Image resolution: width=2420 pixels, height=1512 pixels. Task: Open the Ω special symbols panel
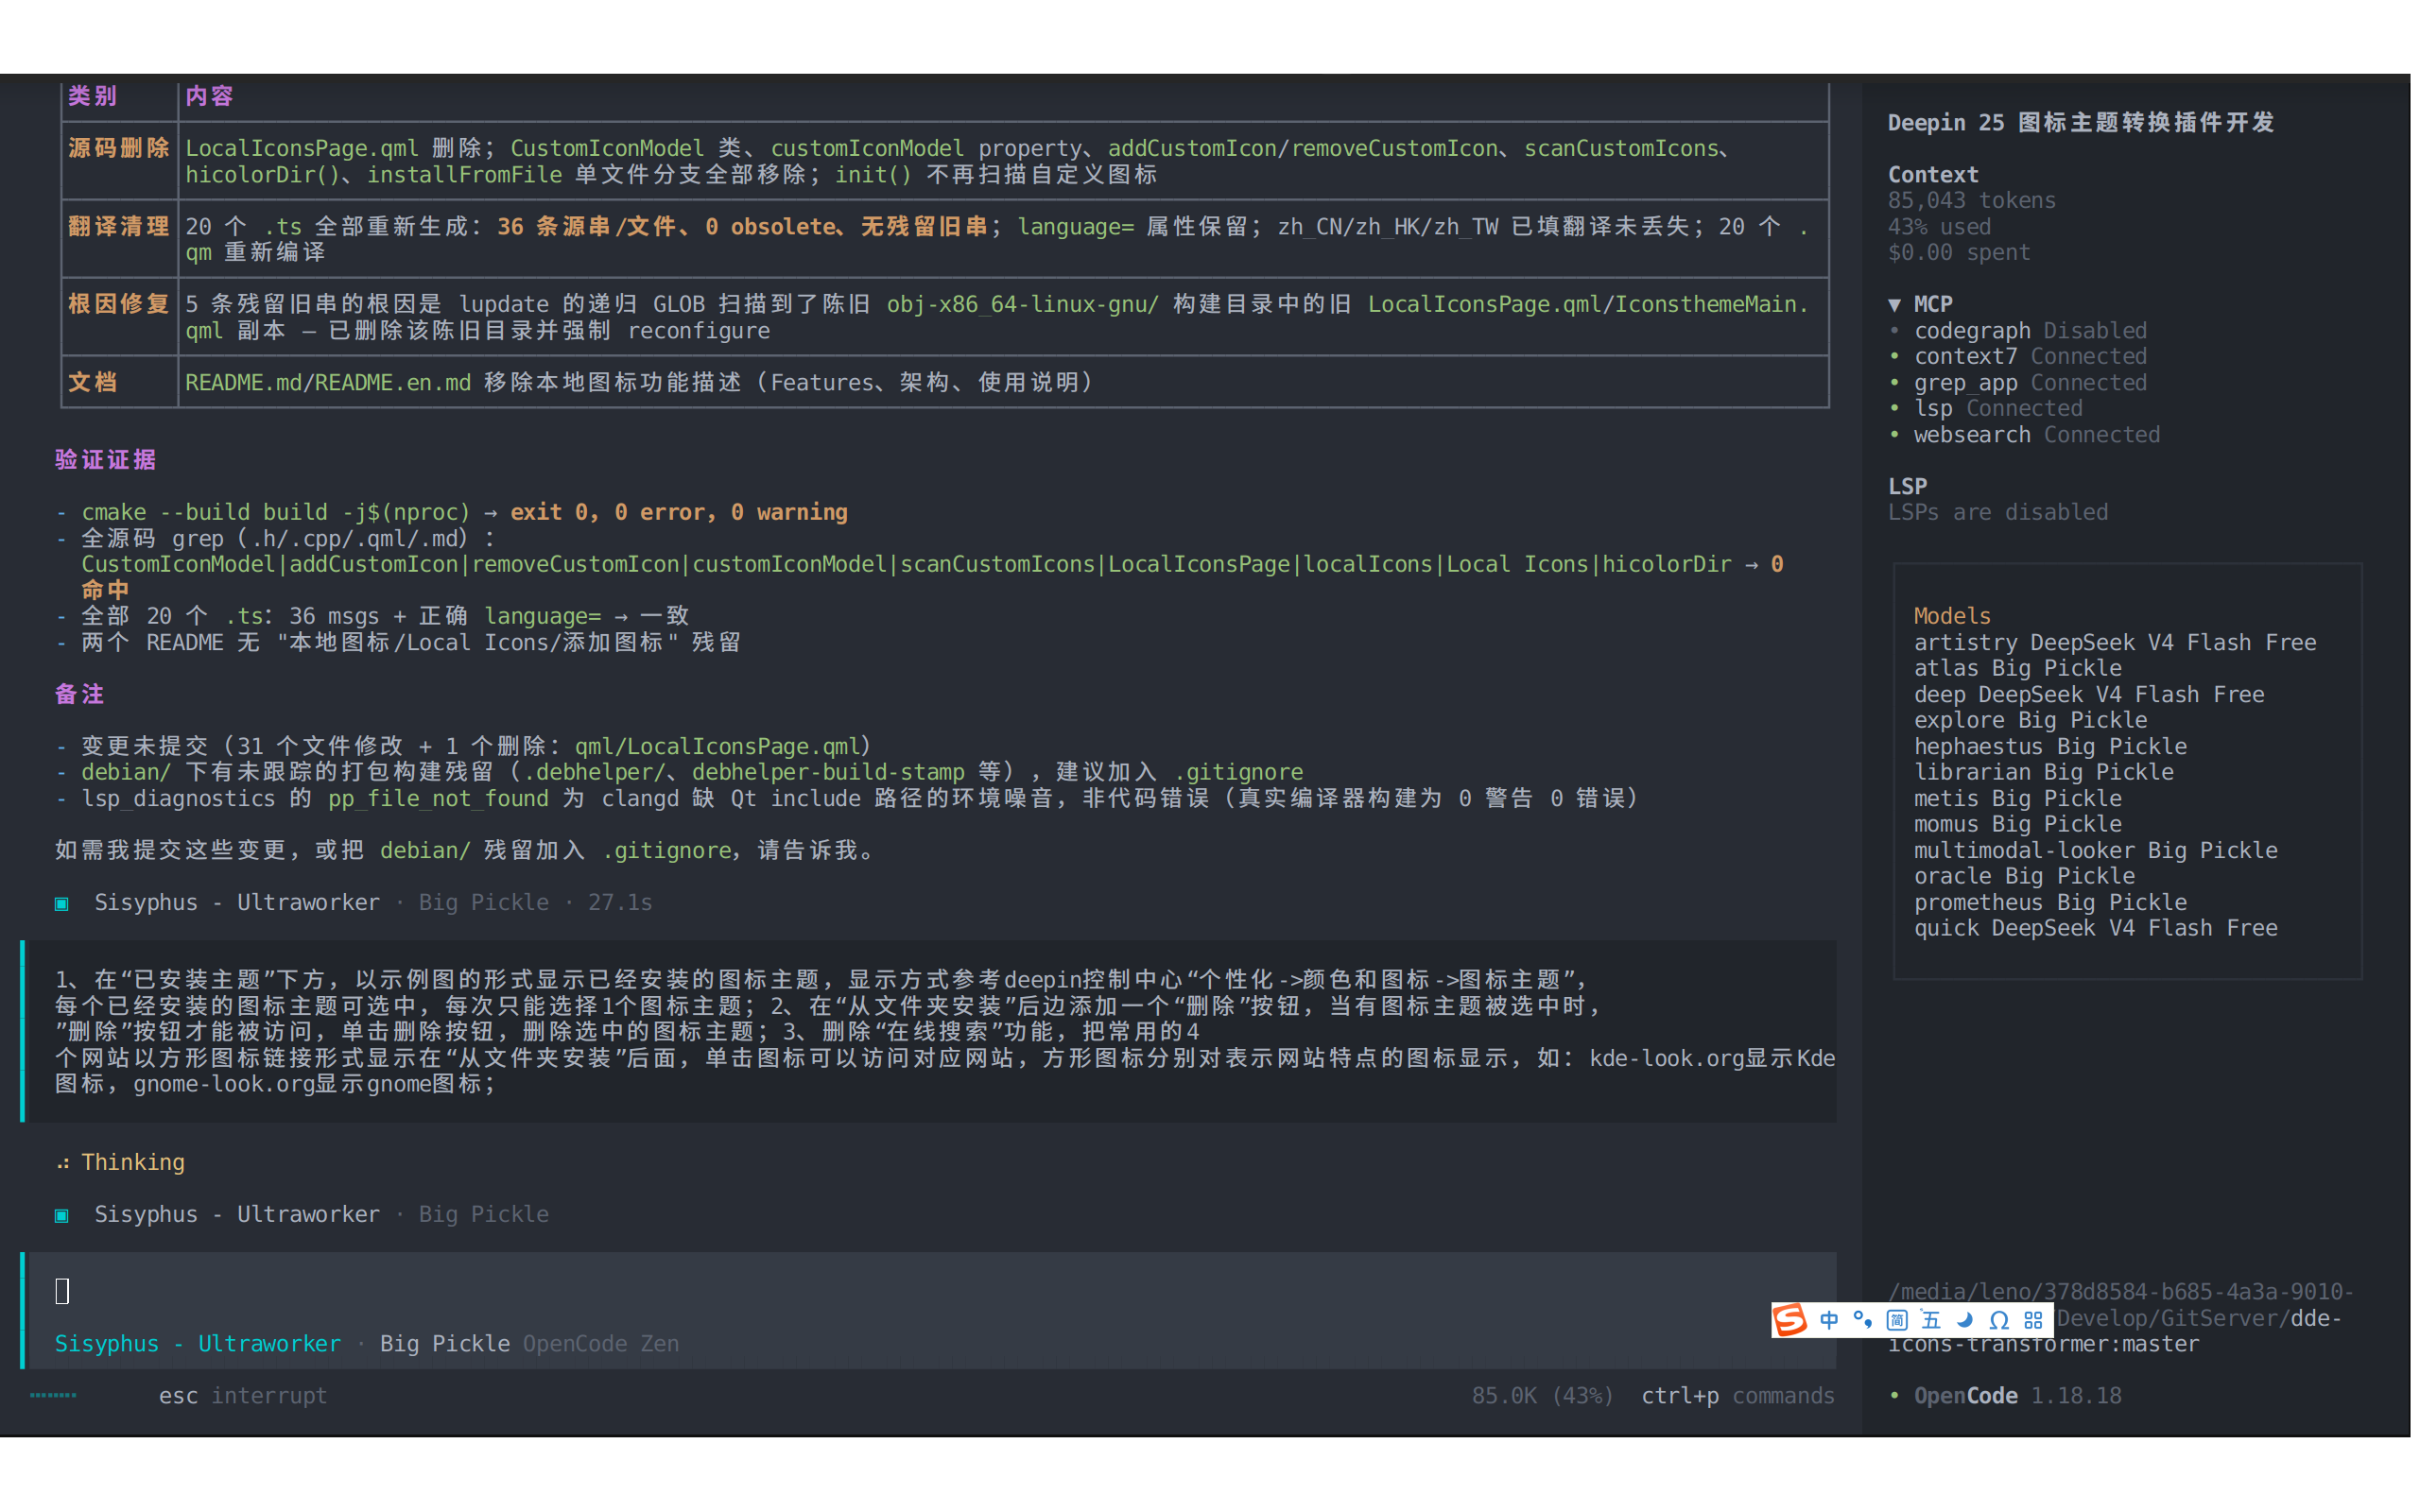coord(1999,1320)
